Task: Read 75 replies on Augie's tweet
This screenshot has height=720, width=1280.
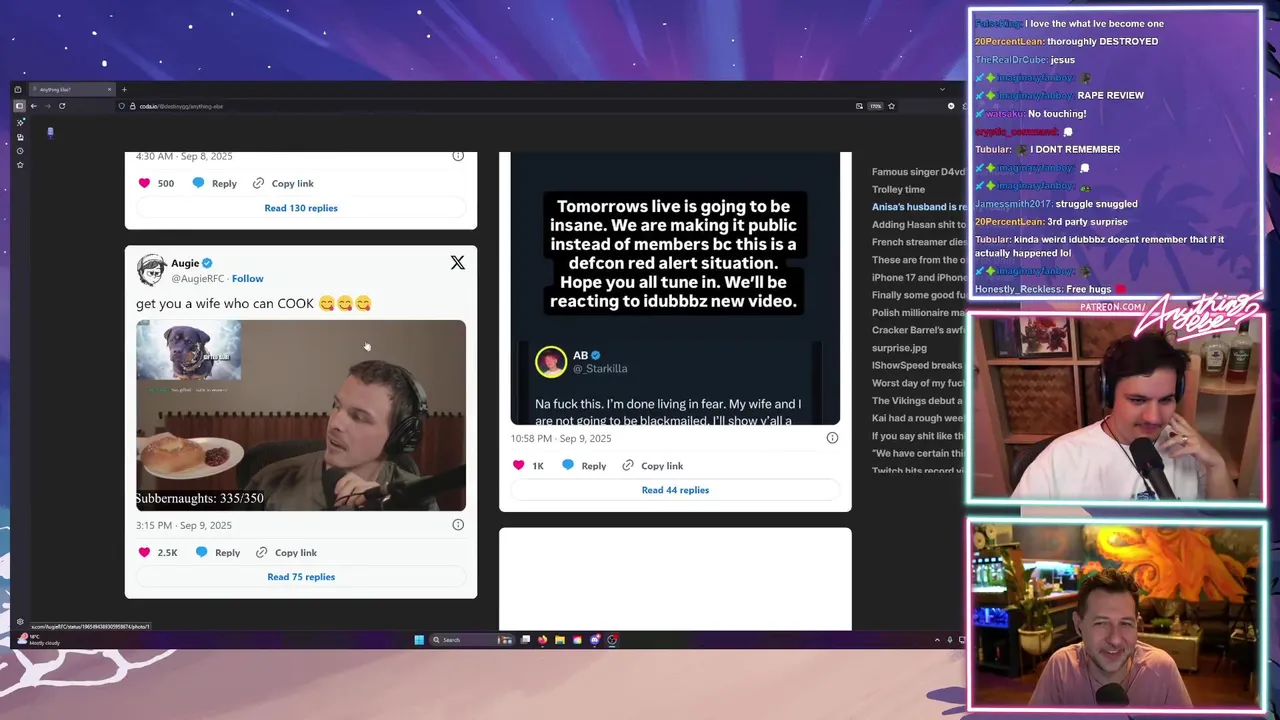Action: tap(301, 576)
